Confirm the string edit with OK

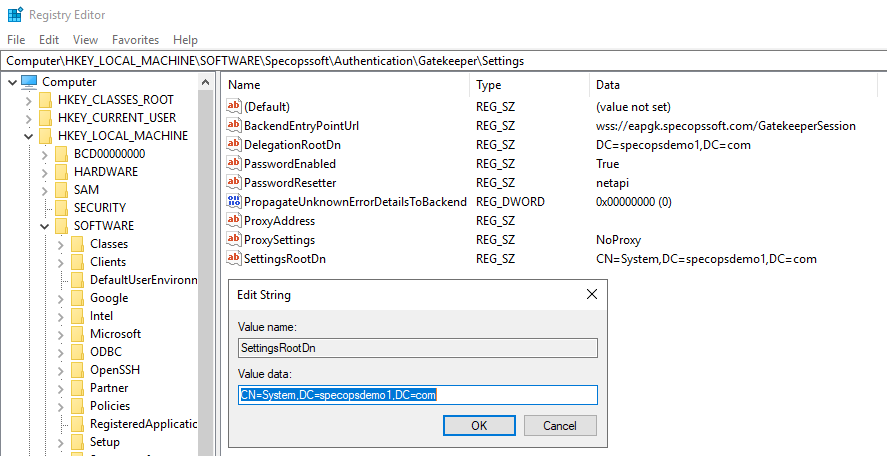pos(479,425)
